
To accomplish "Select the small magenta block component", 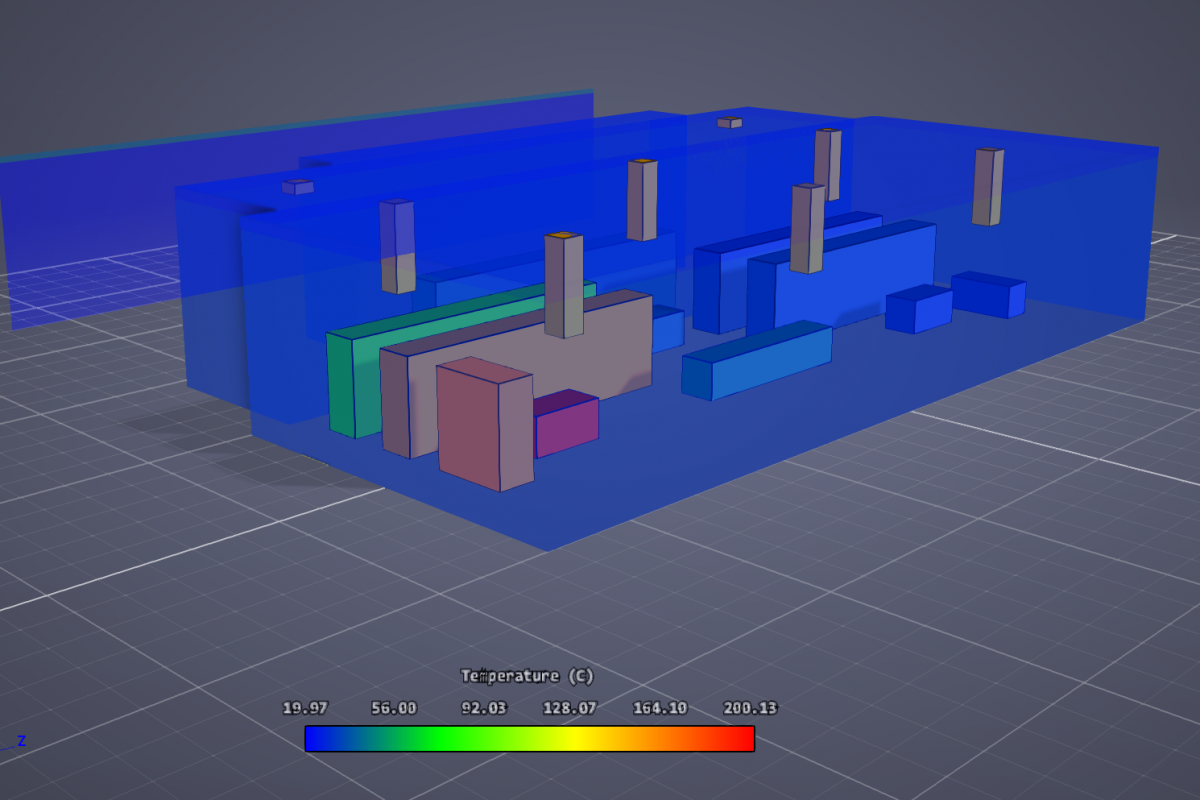I will (567, 425).
